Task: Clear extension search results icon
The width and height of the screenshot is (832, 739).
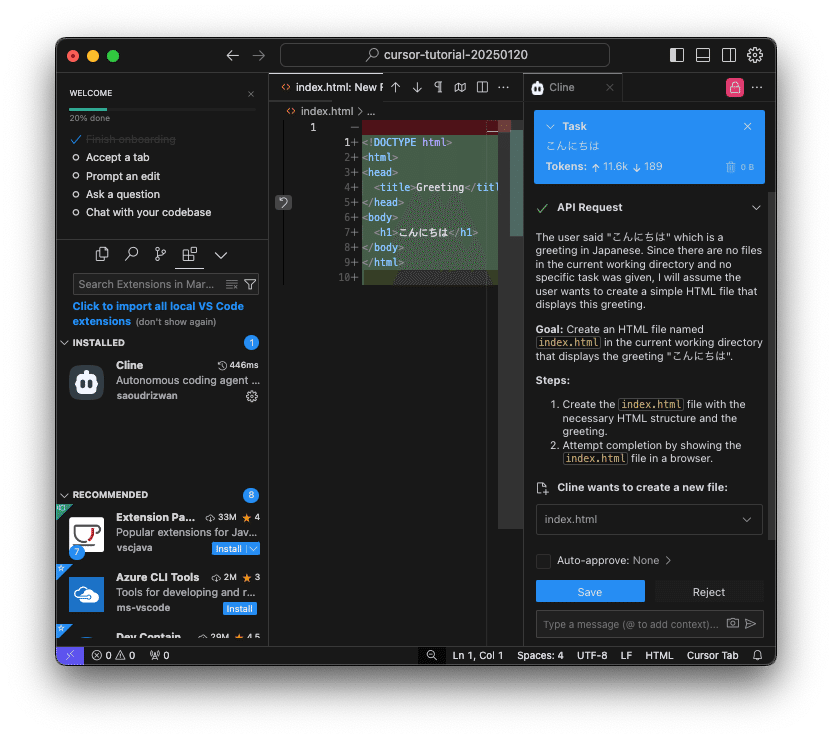Action: 232,285
